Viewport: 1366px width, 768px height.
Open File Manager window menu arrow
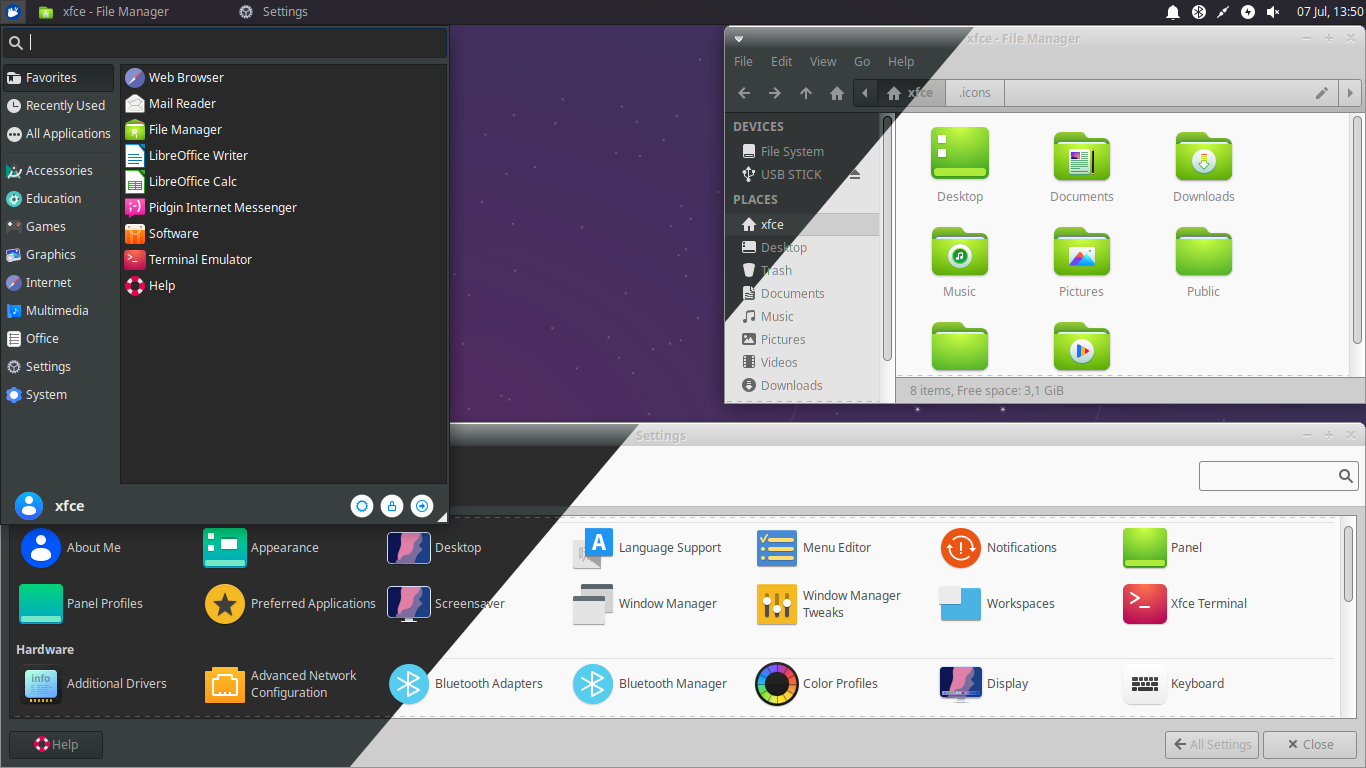(x=739, y=39)
